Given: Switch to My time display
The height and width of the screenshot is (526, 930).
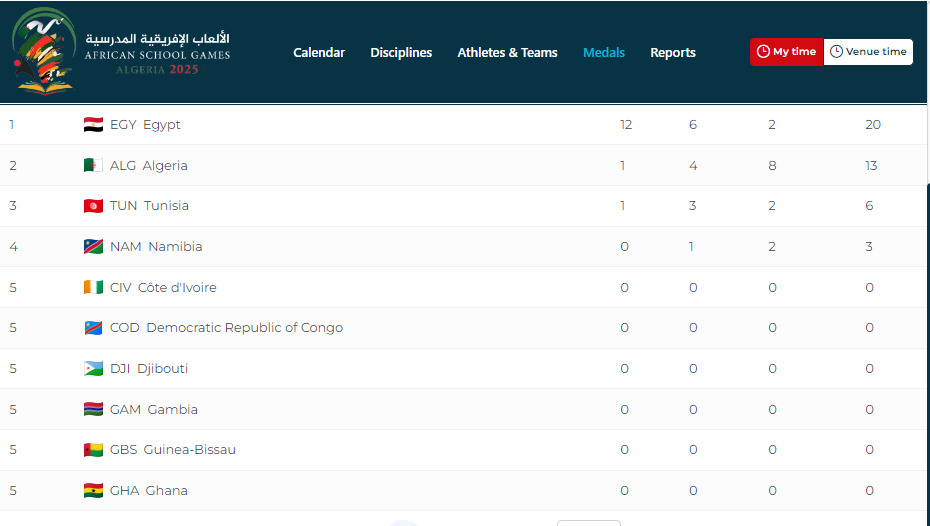Looking at the screenshot, I should click(786, 52).
